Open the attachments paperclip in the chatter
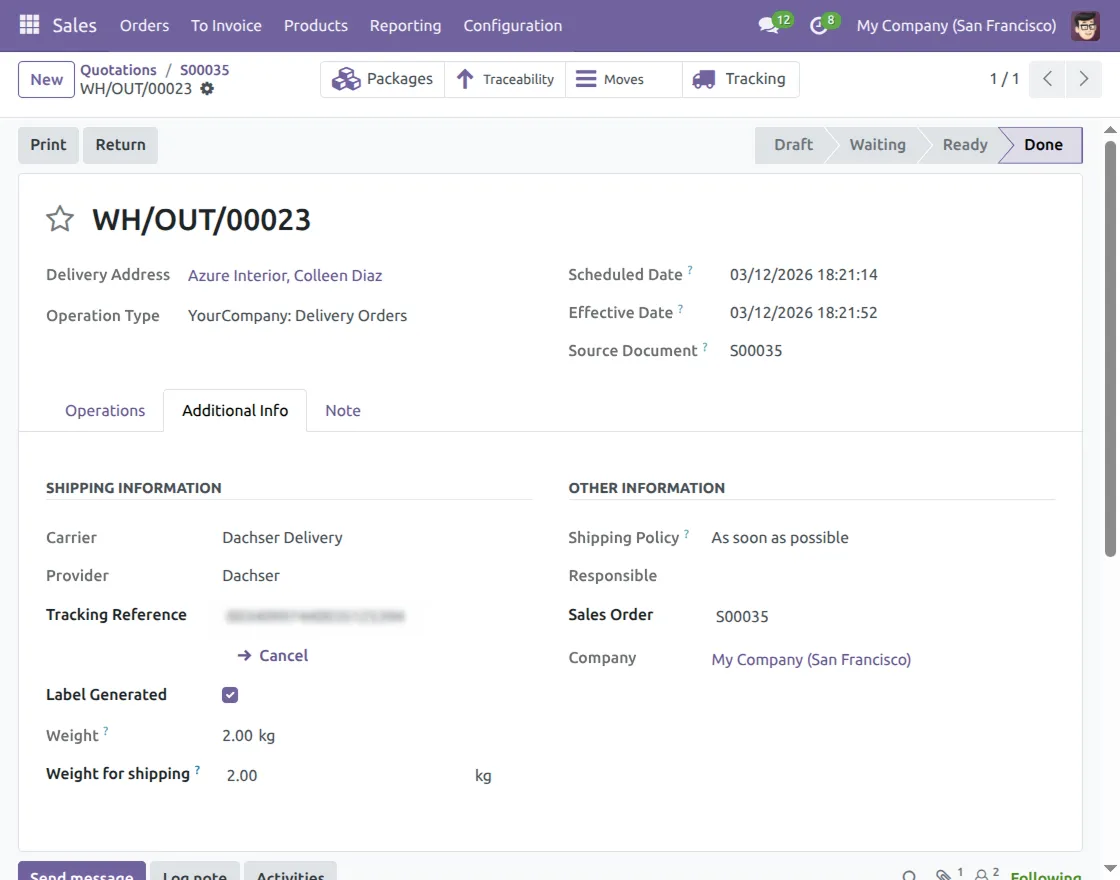The image size is (1120, 880). pos(944,874)
